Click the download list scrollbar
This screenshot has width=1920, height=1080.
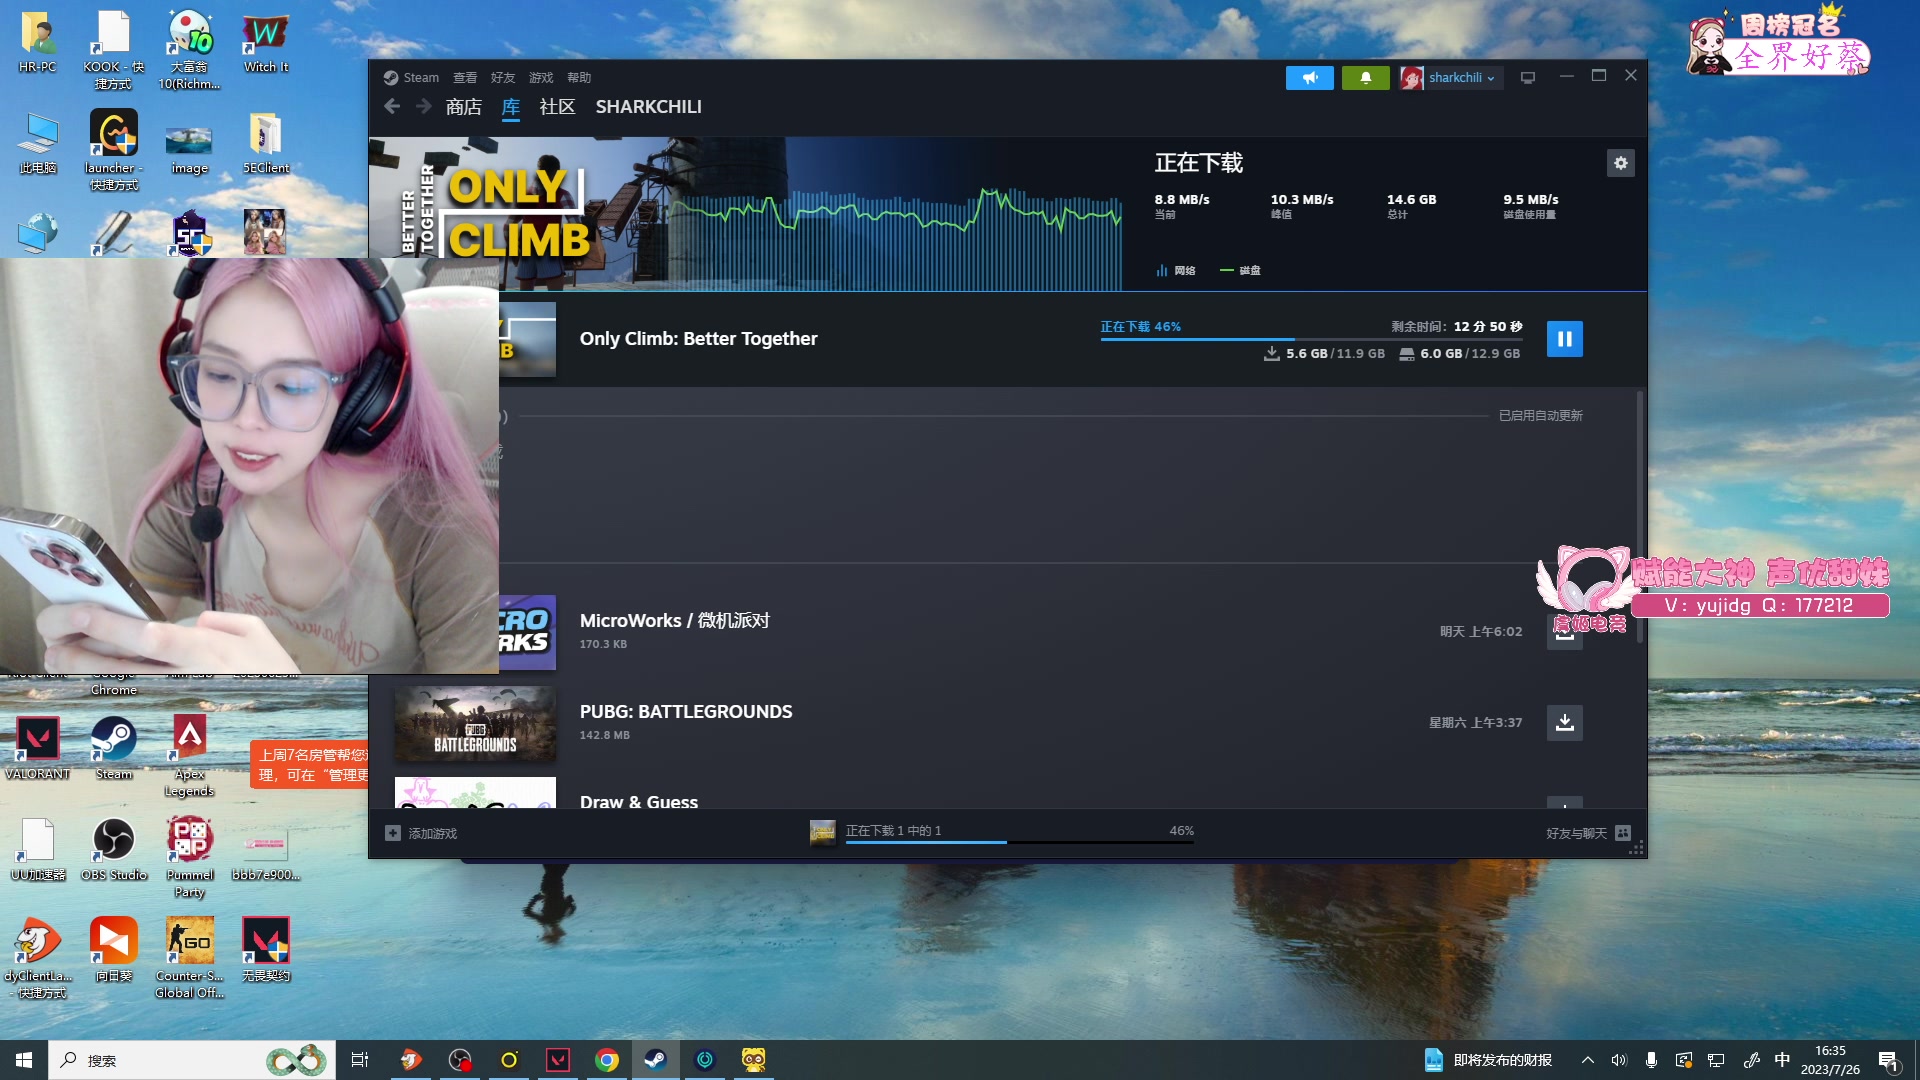pos(1640,515)
